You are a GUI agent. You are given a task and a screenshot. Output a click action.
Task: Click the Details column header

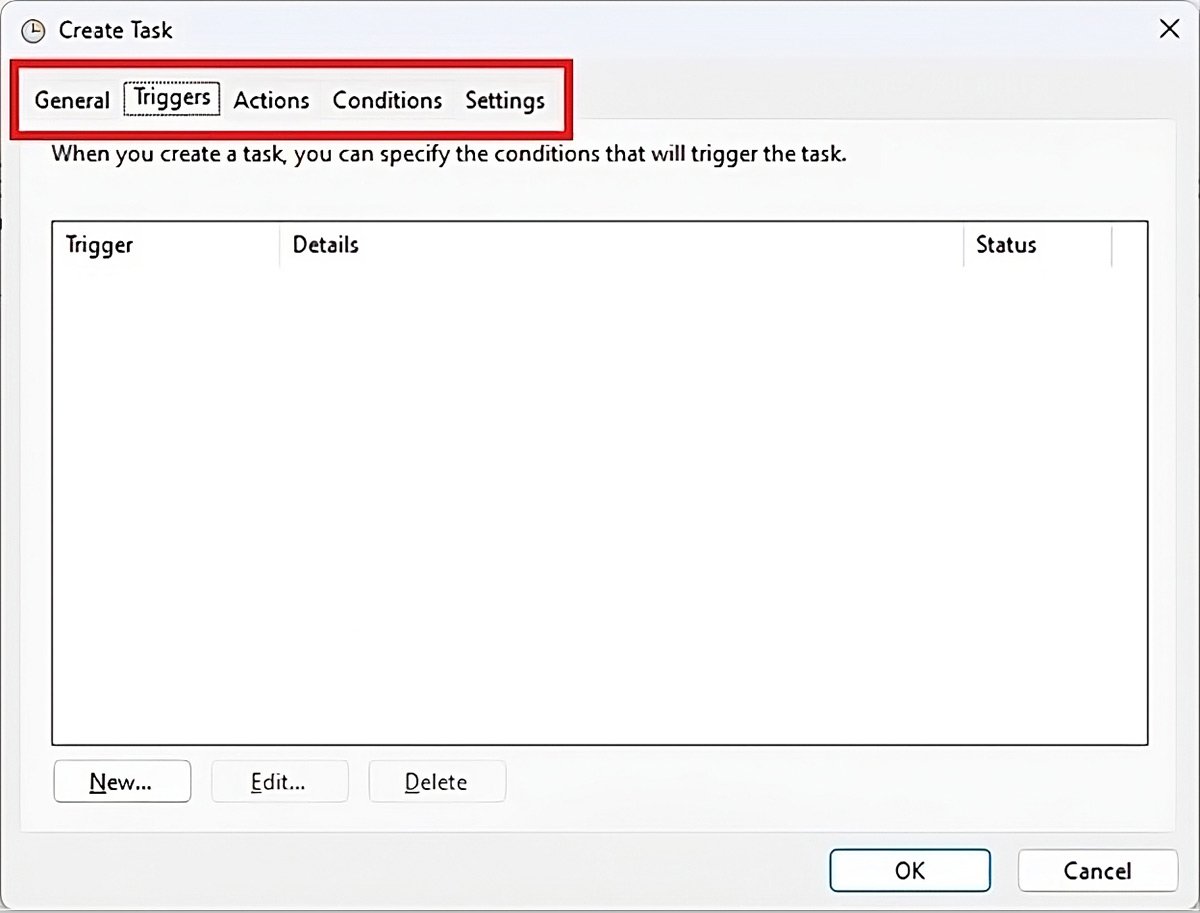[325, 245]
